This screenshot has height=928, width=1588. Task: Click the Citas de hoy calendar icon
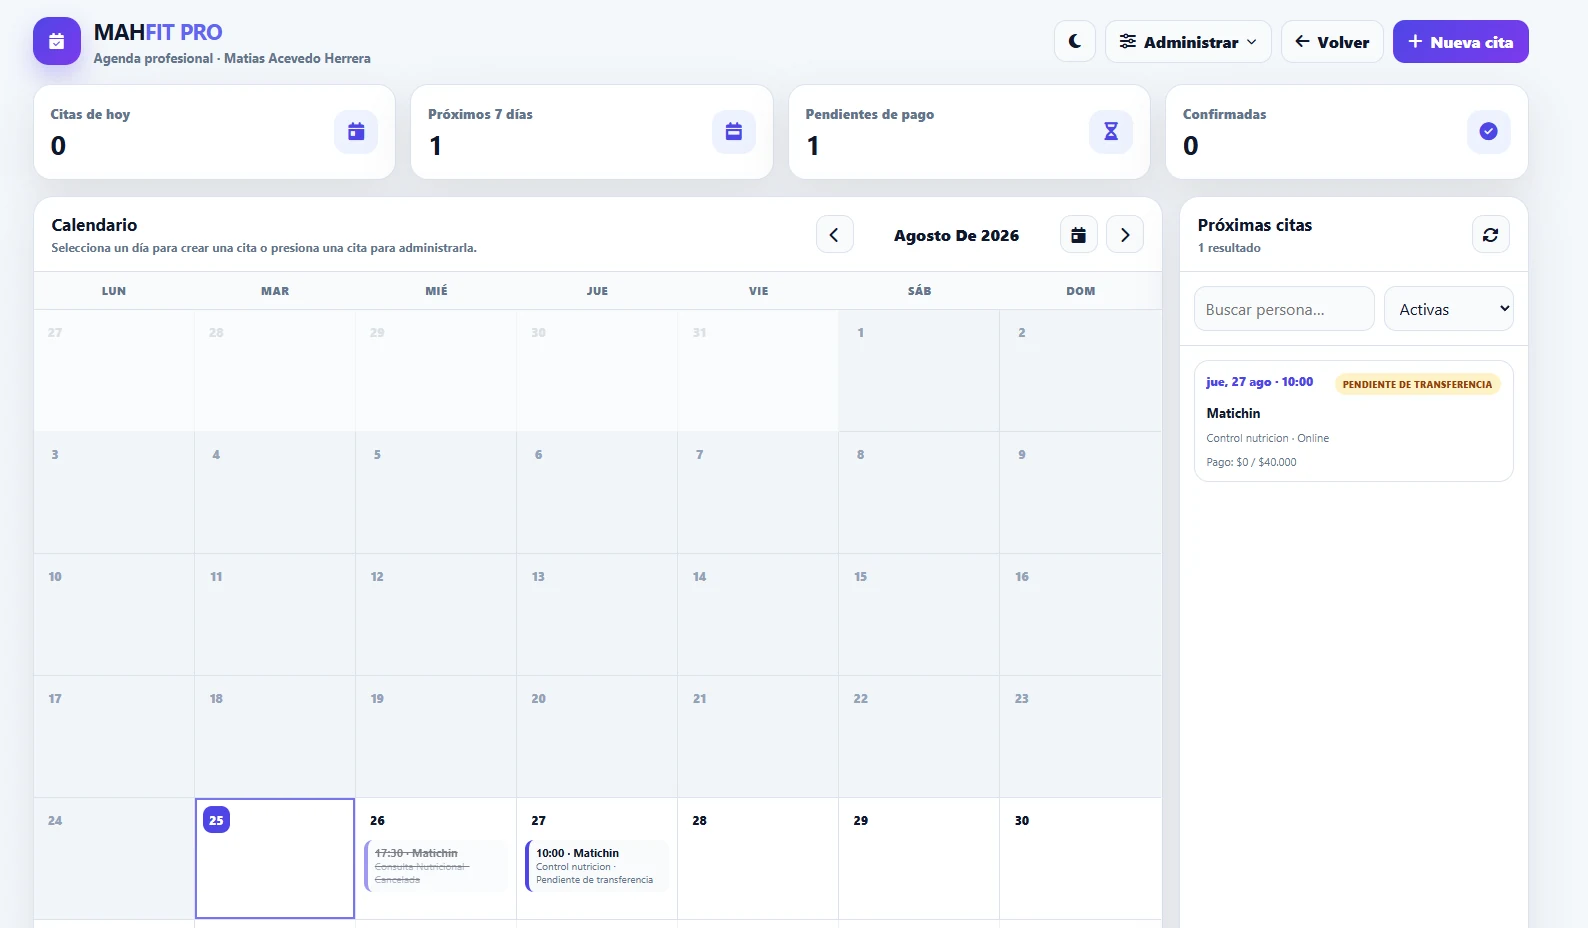tap(356, 132)
